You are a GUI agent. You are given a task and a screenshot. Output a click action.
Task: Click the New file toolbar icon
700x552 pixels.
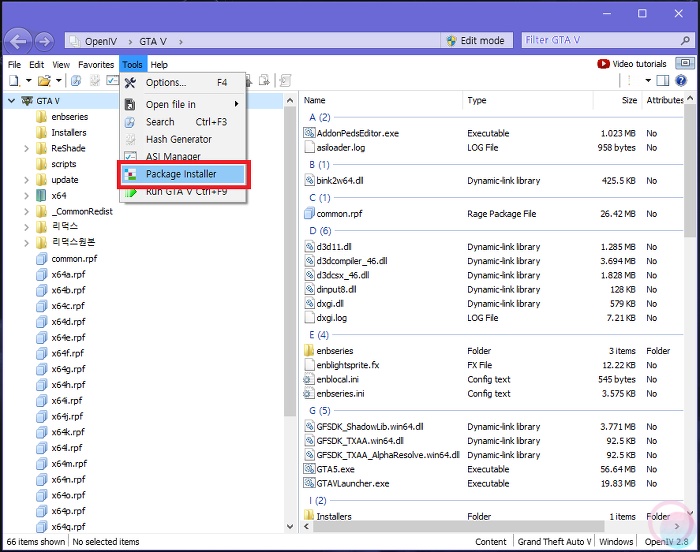click(14, 81)
